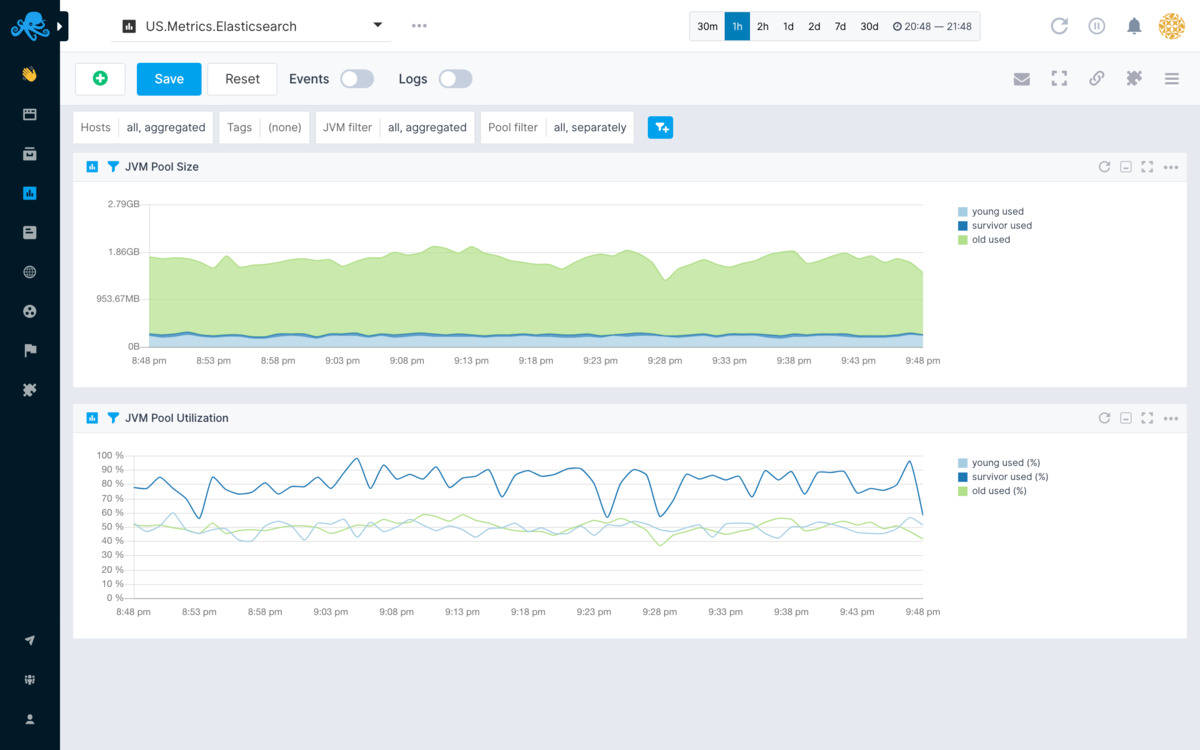
Task: Pause auto-refresh of the dashboard
Action: (1097, 26)
